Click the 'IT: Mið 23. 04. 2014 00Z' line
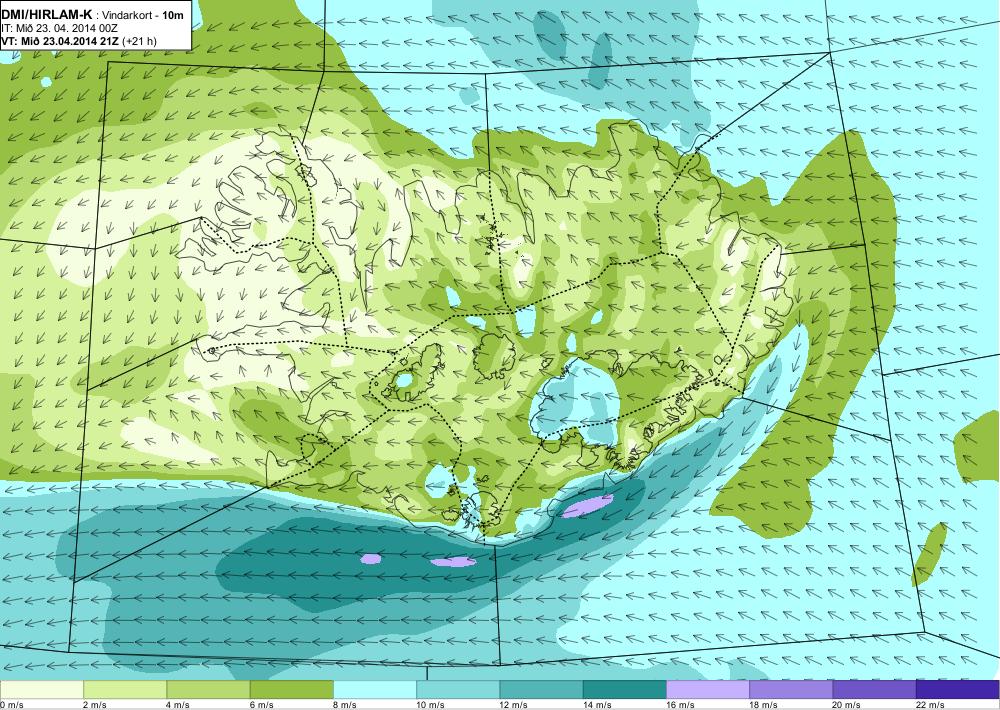The image size is (1000, 710). (59, 28)
